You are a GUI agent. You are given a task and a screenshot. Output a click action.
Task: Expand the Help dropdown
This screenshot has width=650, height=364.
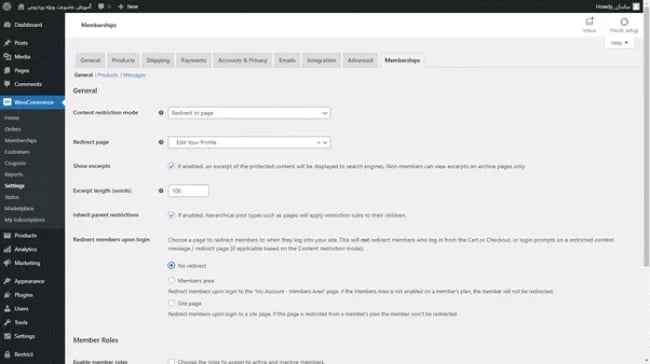click(x=619, y=43)
